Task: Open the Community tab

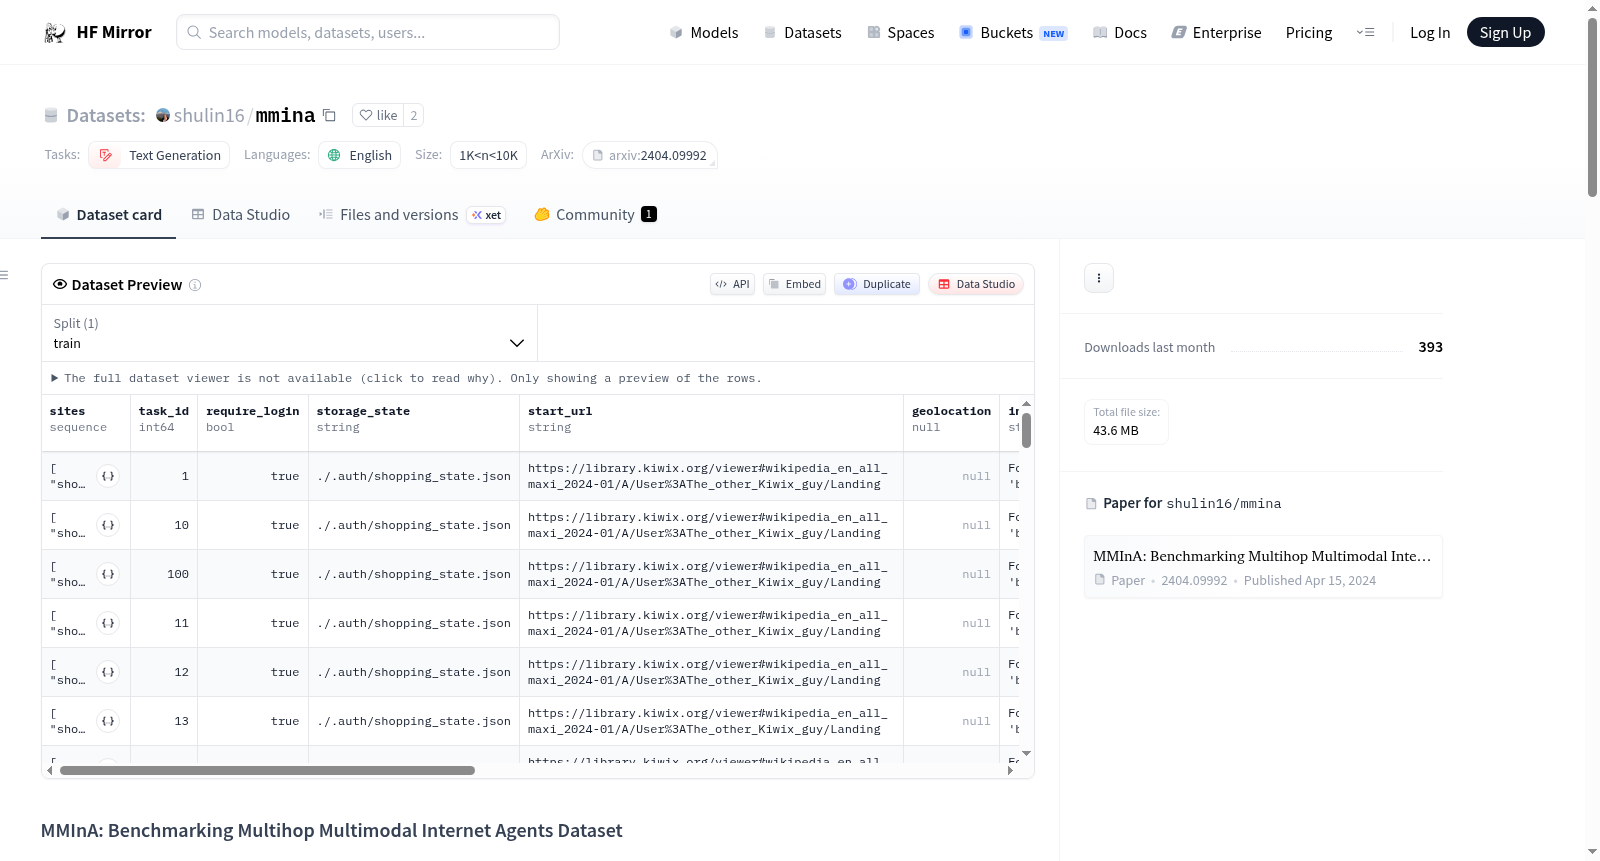Action: tap(595, 215)
